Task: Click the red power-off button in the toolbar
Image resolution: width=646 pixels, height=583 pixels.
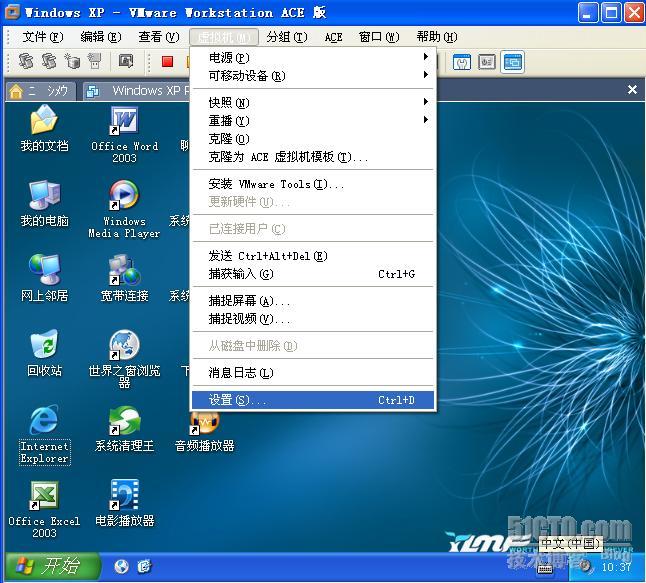Action: [167, 62]
